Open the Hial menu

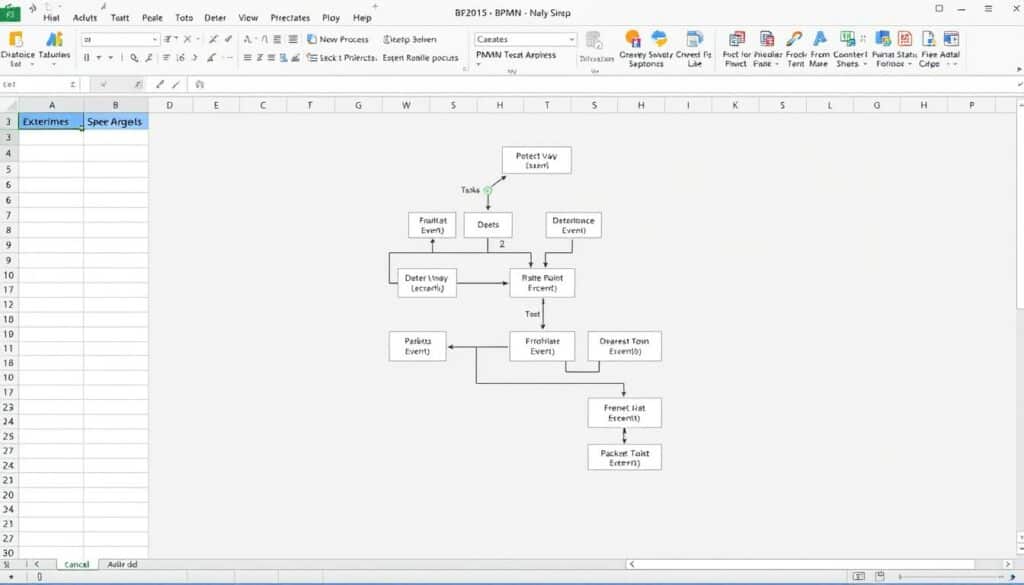(x=51, y=18)
